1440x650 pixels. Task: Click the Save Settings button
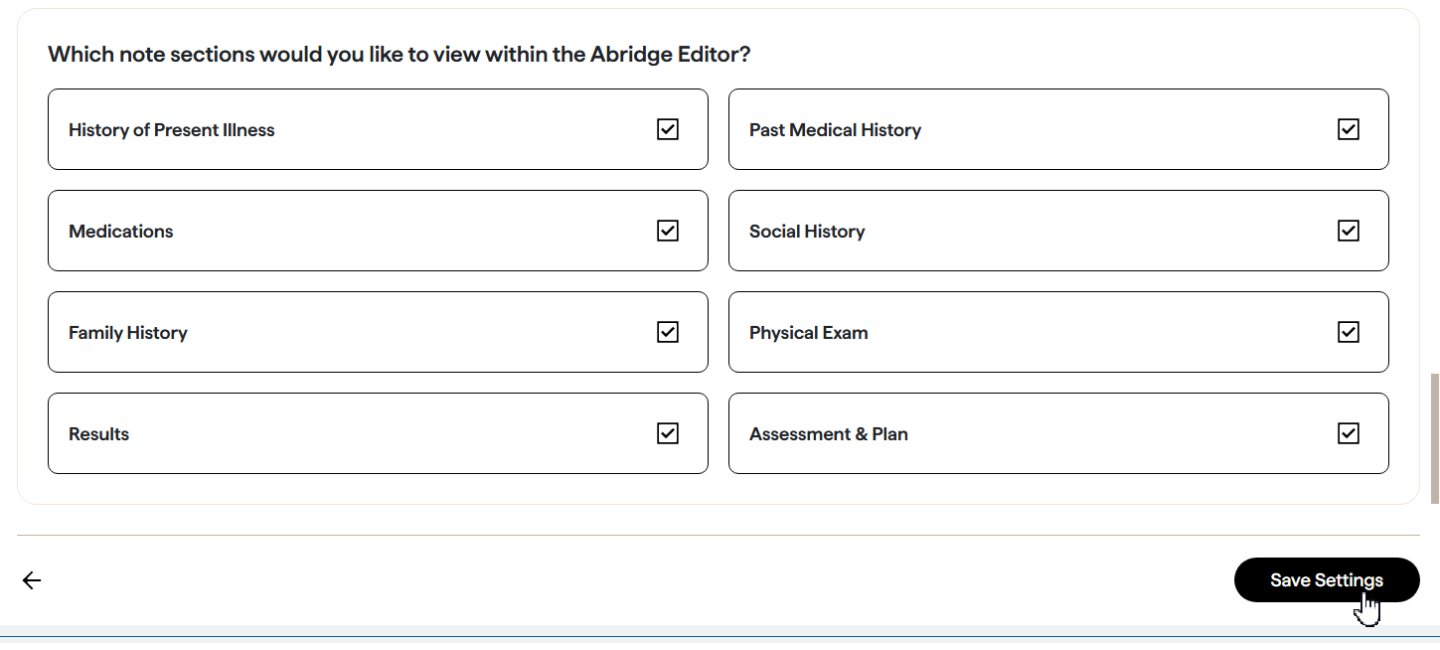tap(1326, 580)
